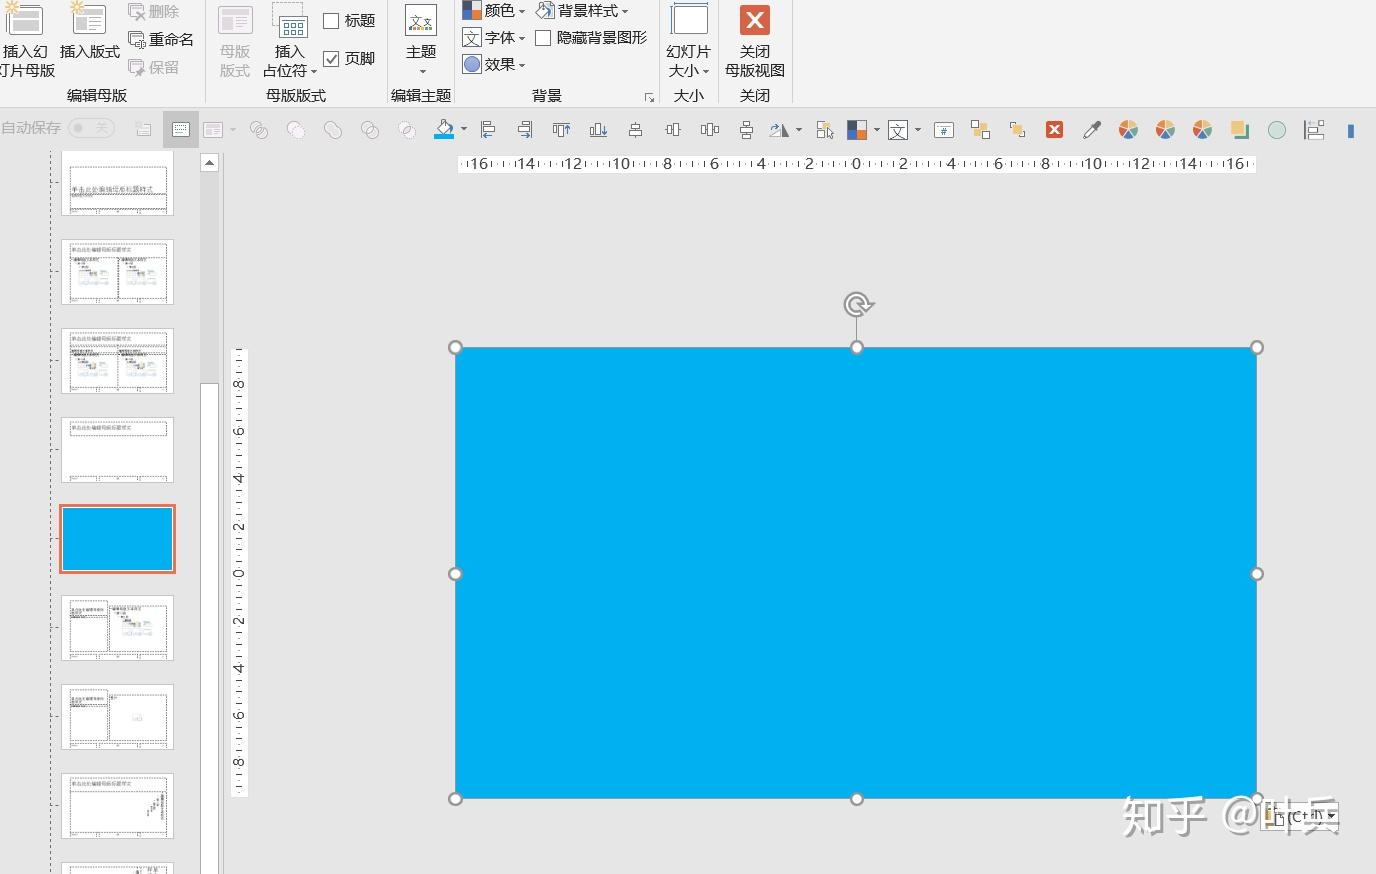This screenshot has height=874, width=1376.
Task: Select the Content with Caption layout thumbnail
Action: [117, 628]
